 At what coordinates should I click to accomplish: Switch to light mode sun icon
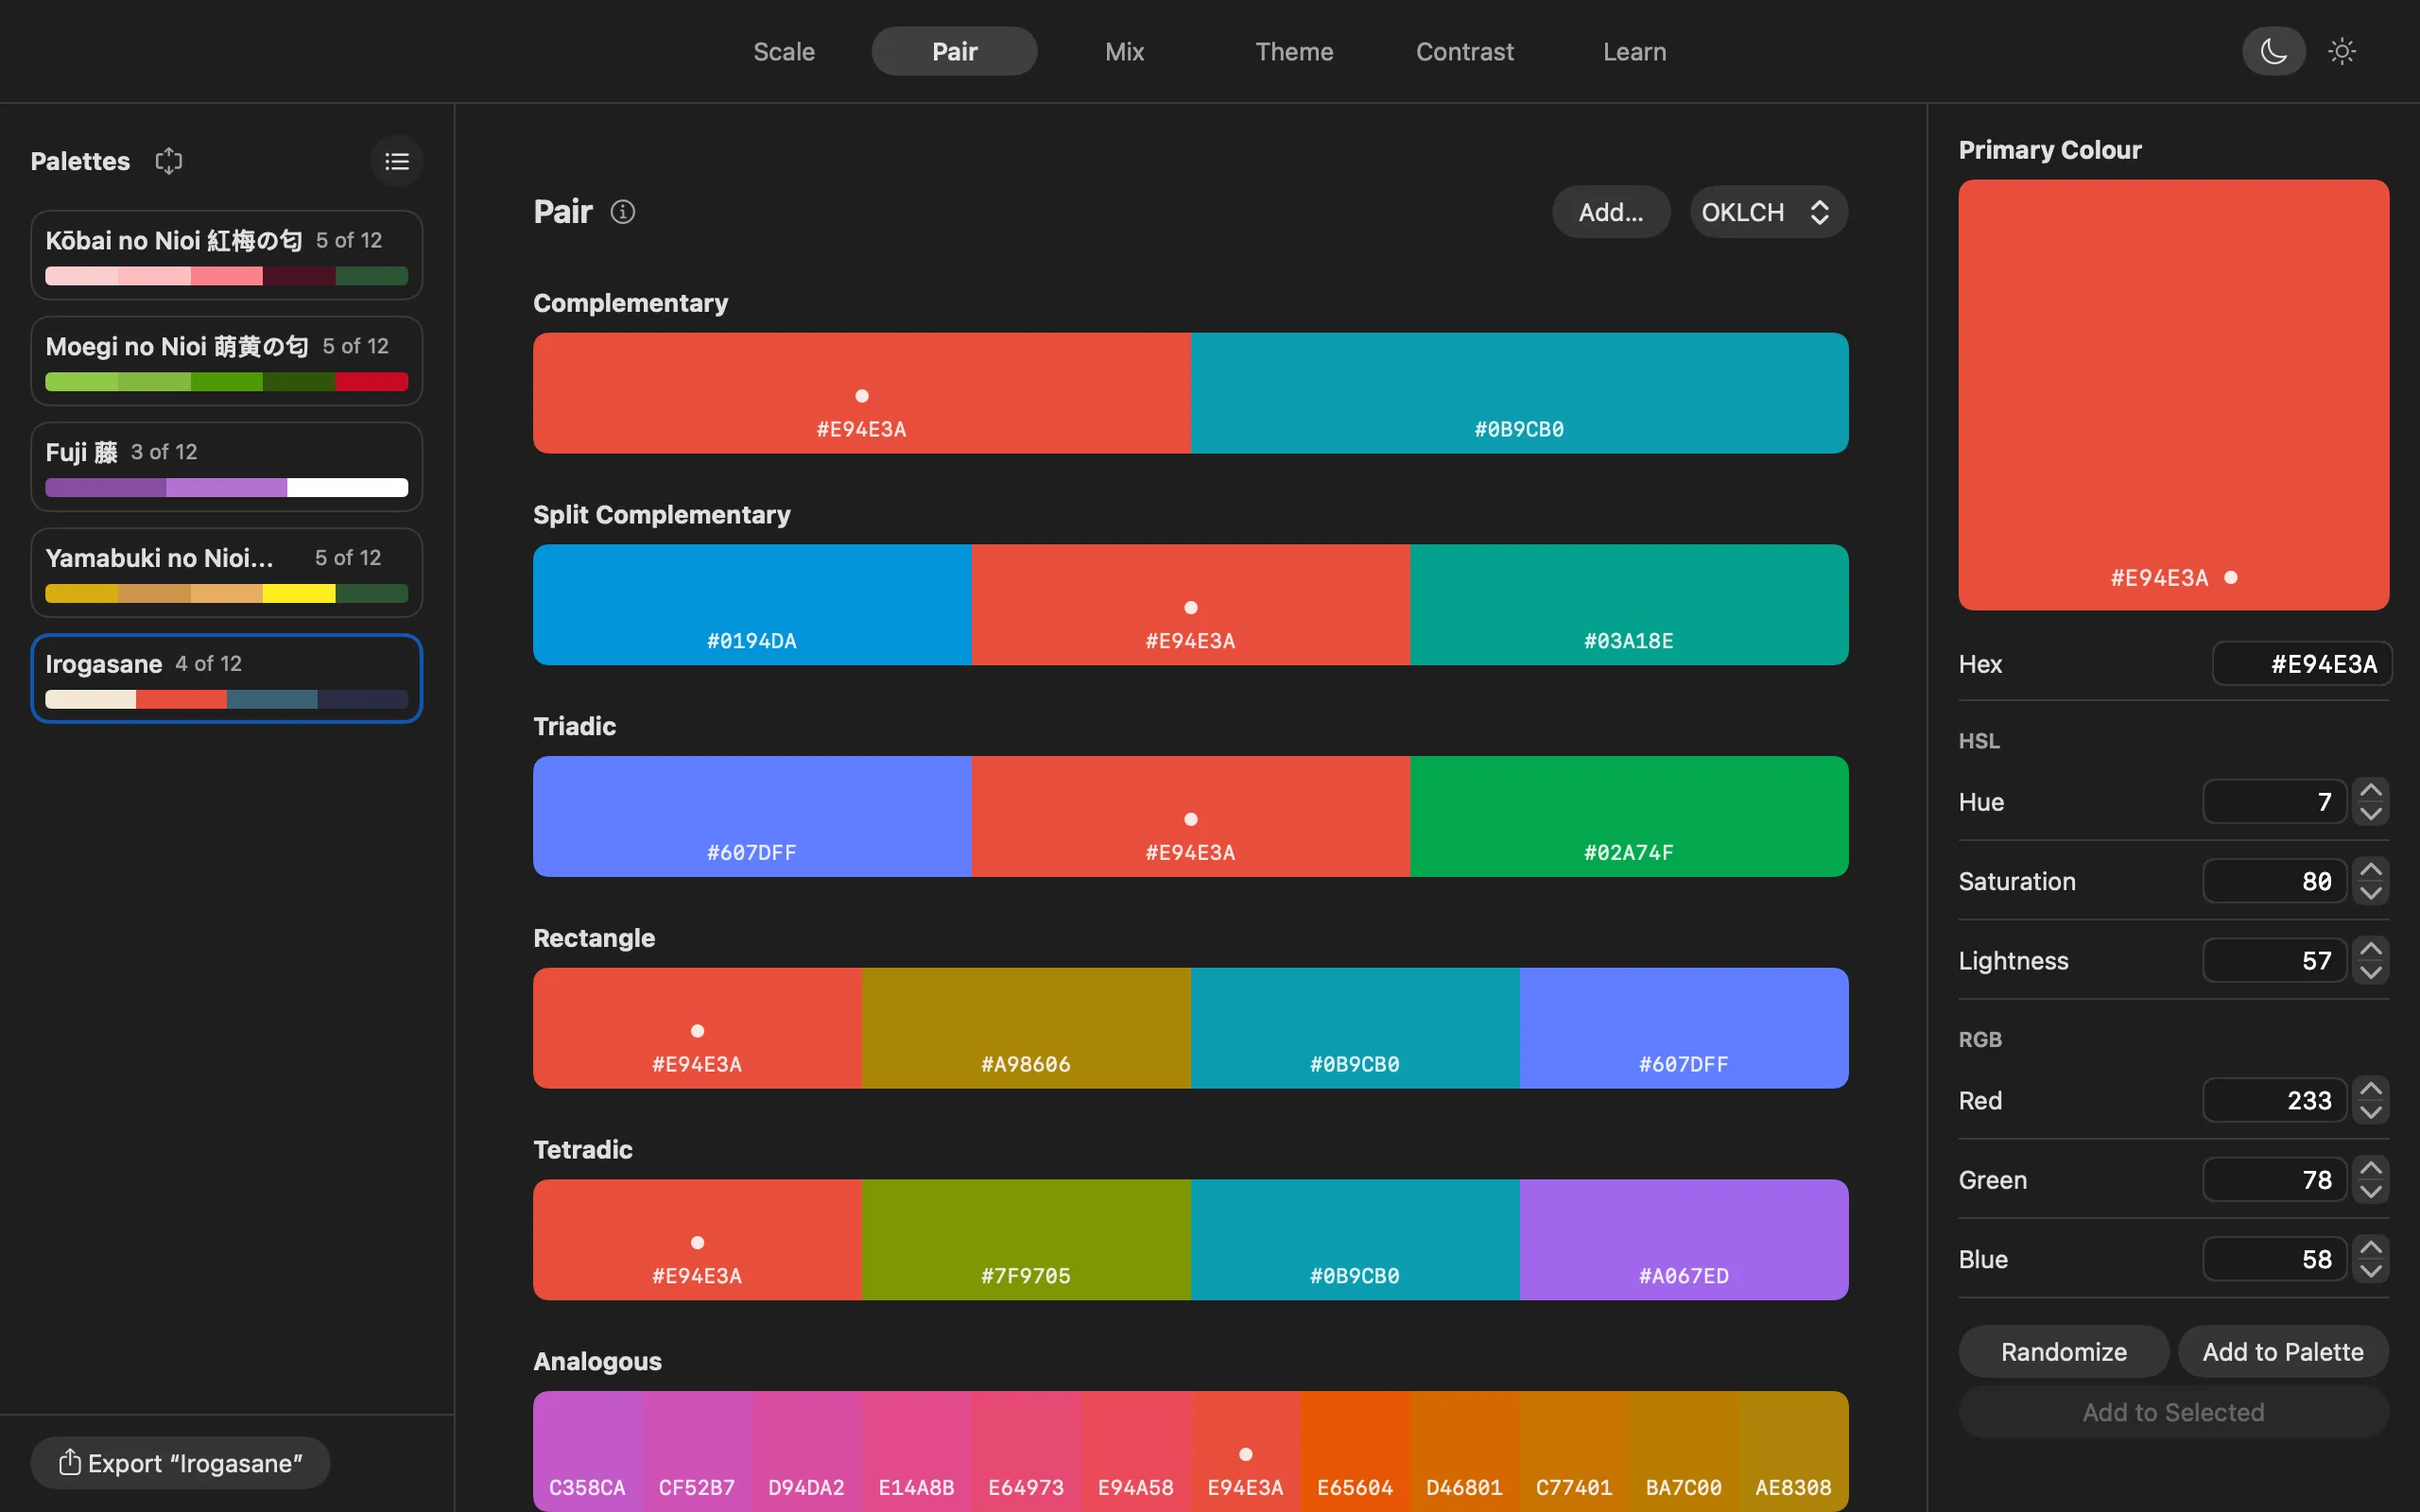[2342, 51]
